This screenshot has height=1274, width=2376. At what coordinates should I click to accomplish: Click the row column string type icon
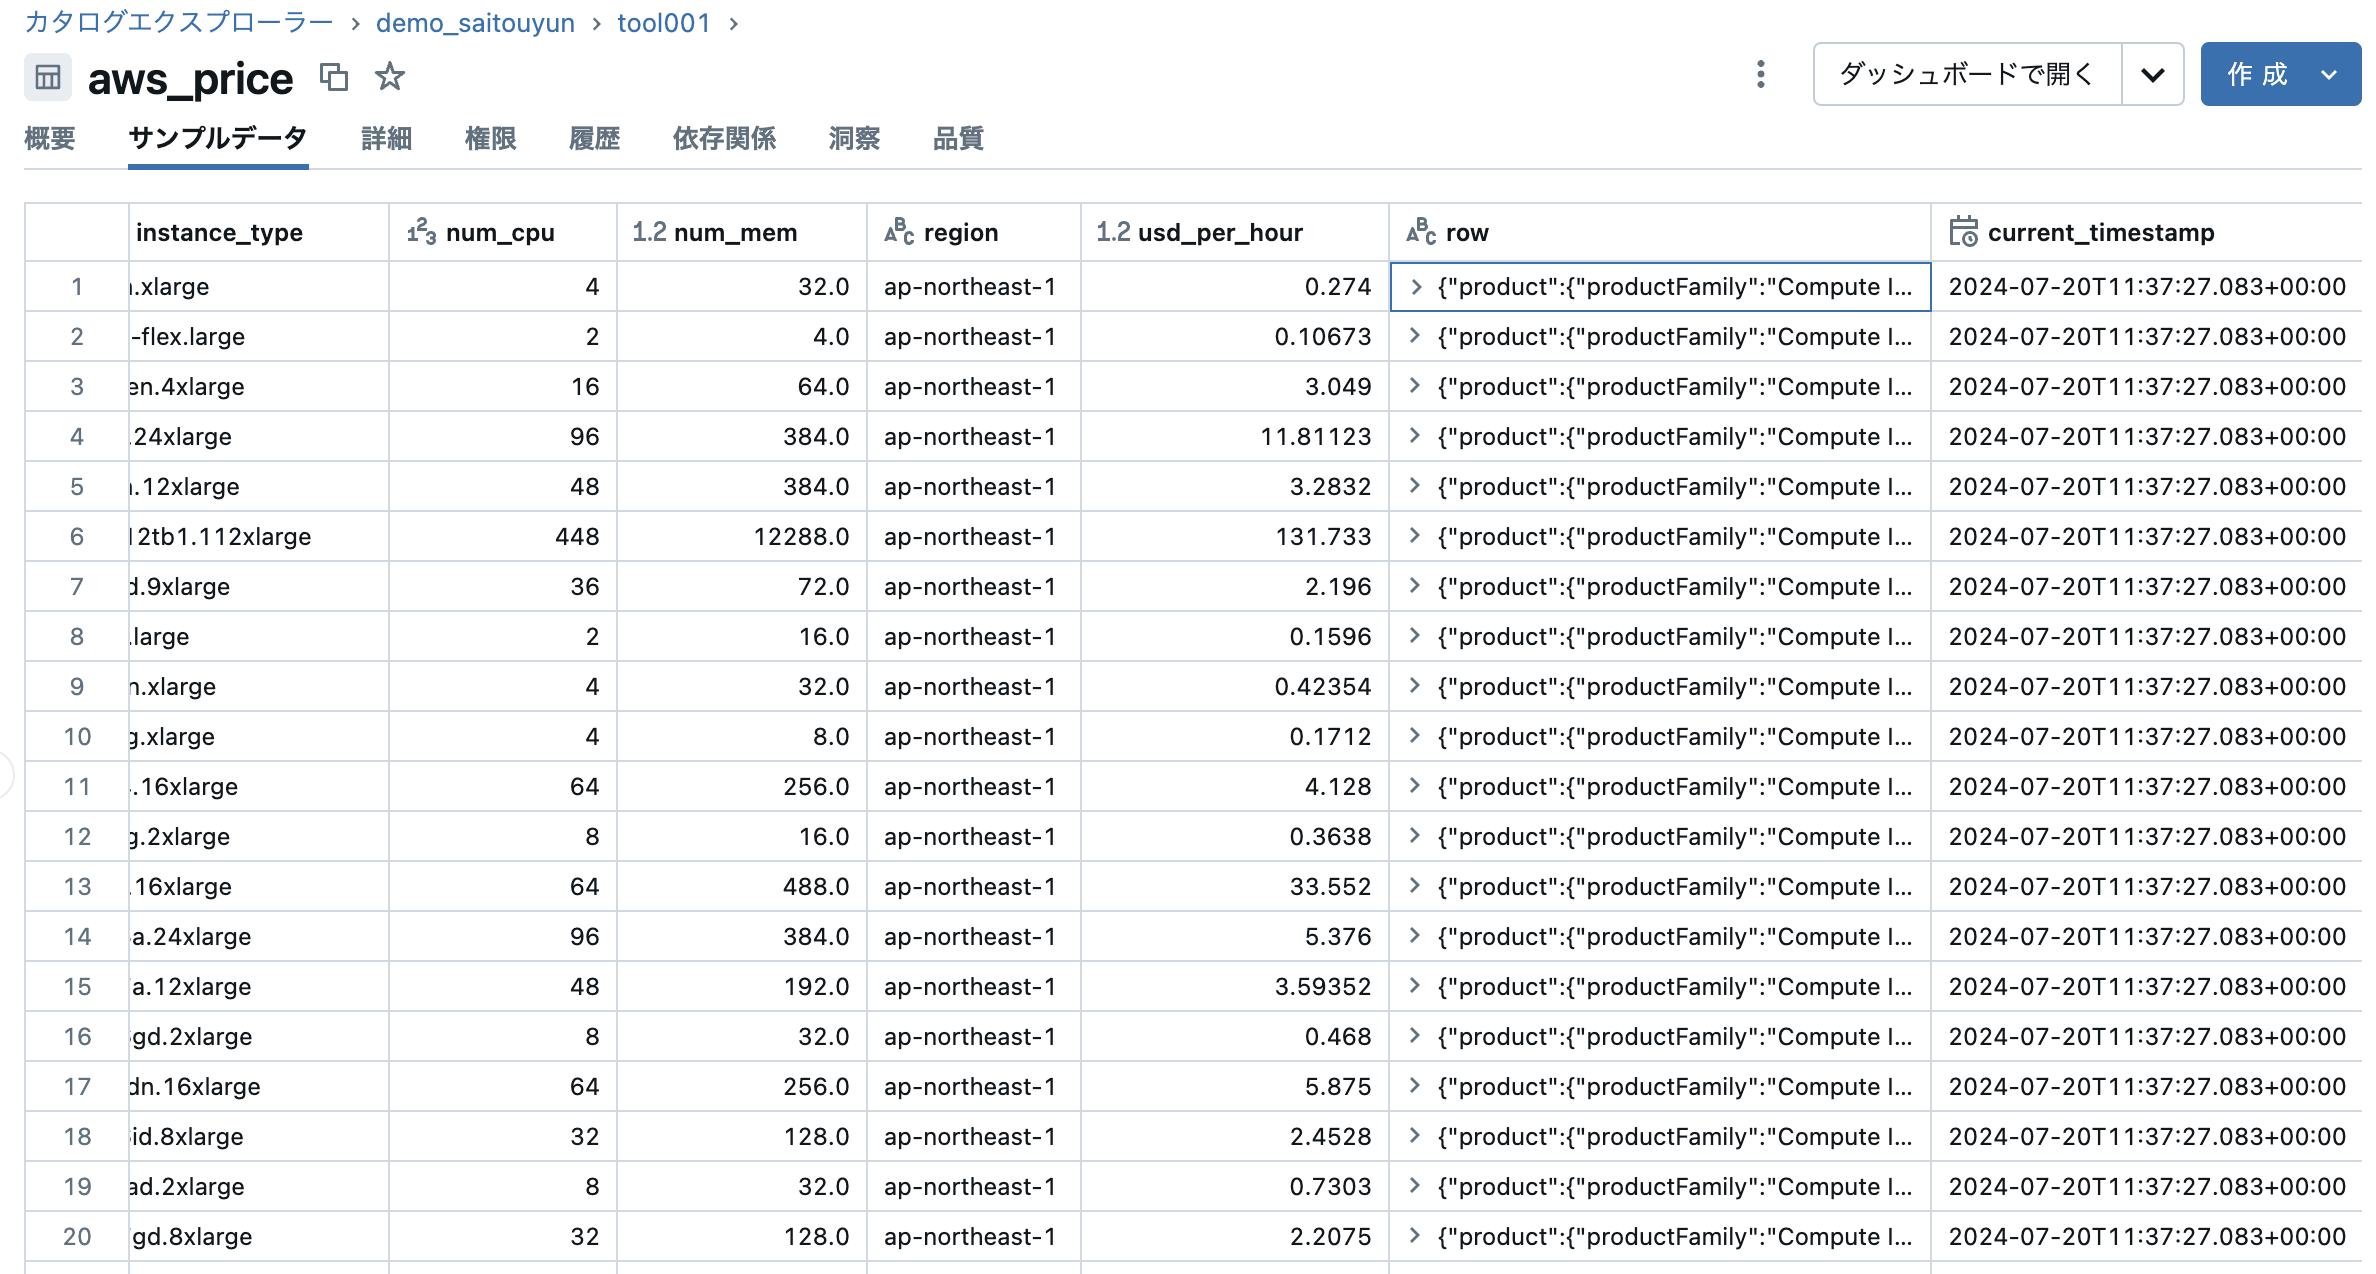pyautogui.click(x=1421, y=232)
